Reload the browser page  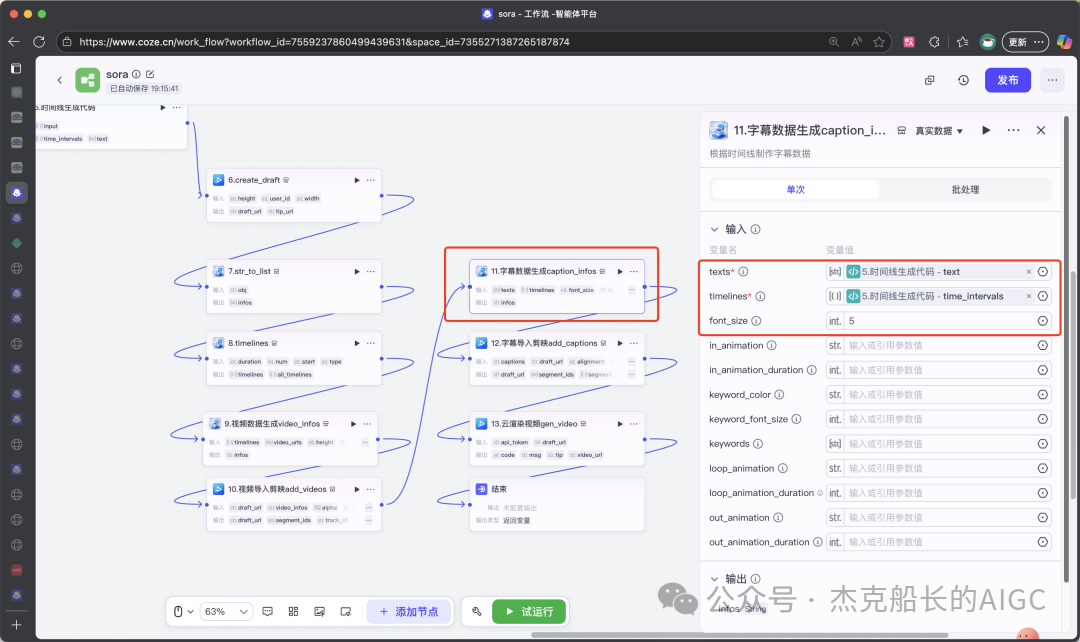pyautogui.click(x=39, y=42)
